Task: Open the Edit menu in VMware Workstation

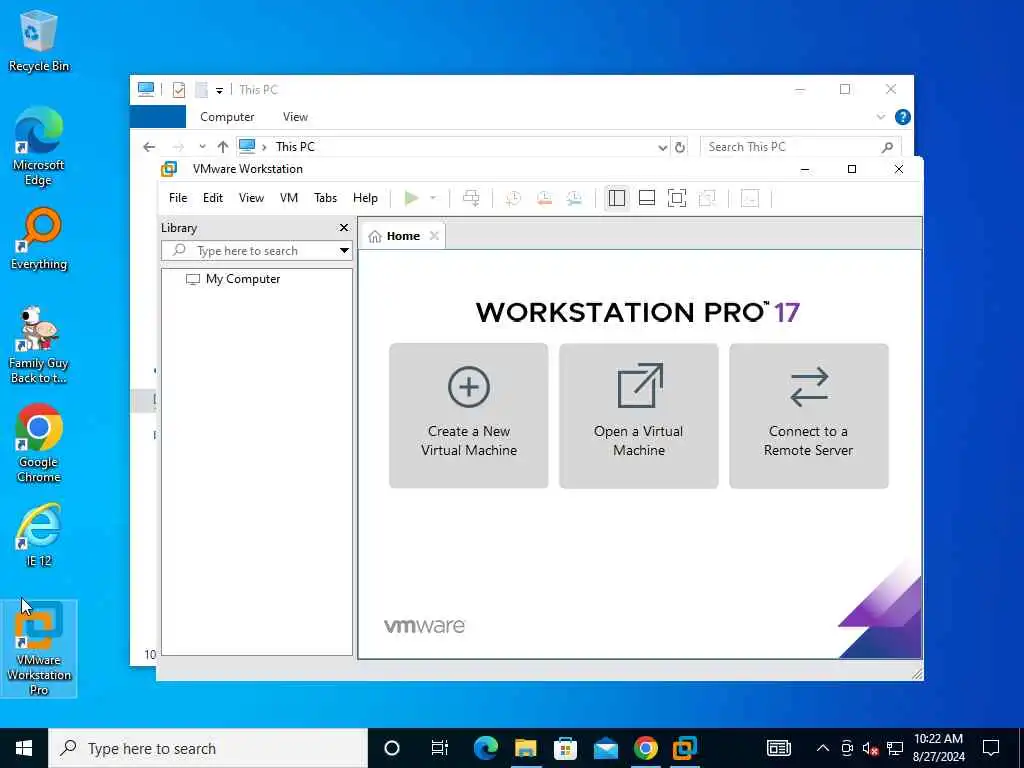Action: click(x=213, y=198)
